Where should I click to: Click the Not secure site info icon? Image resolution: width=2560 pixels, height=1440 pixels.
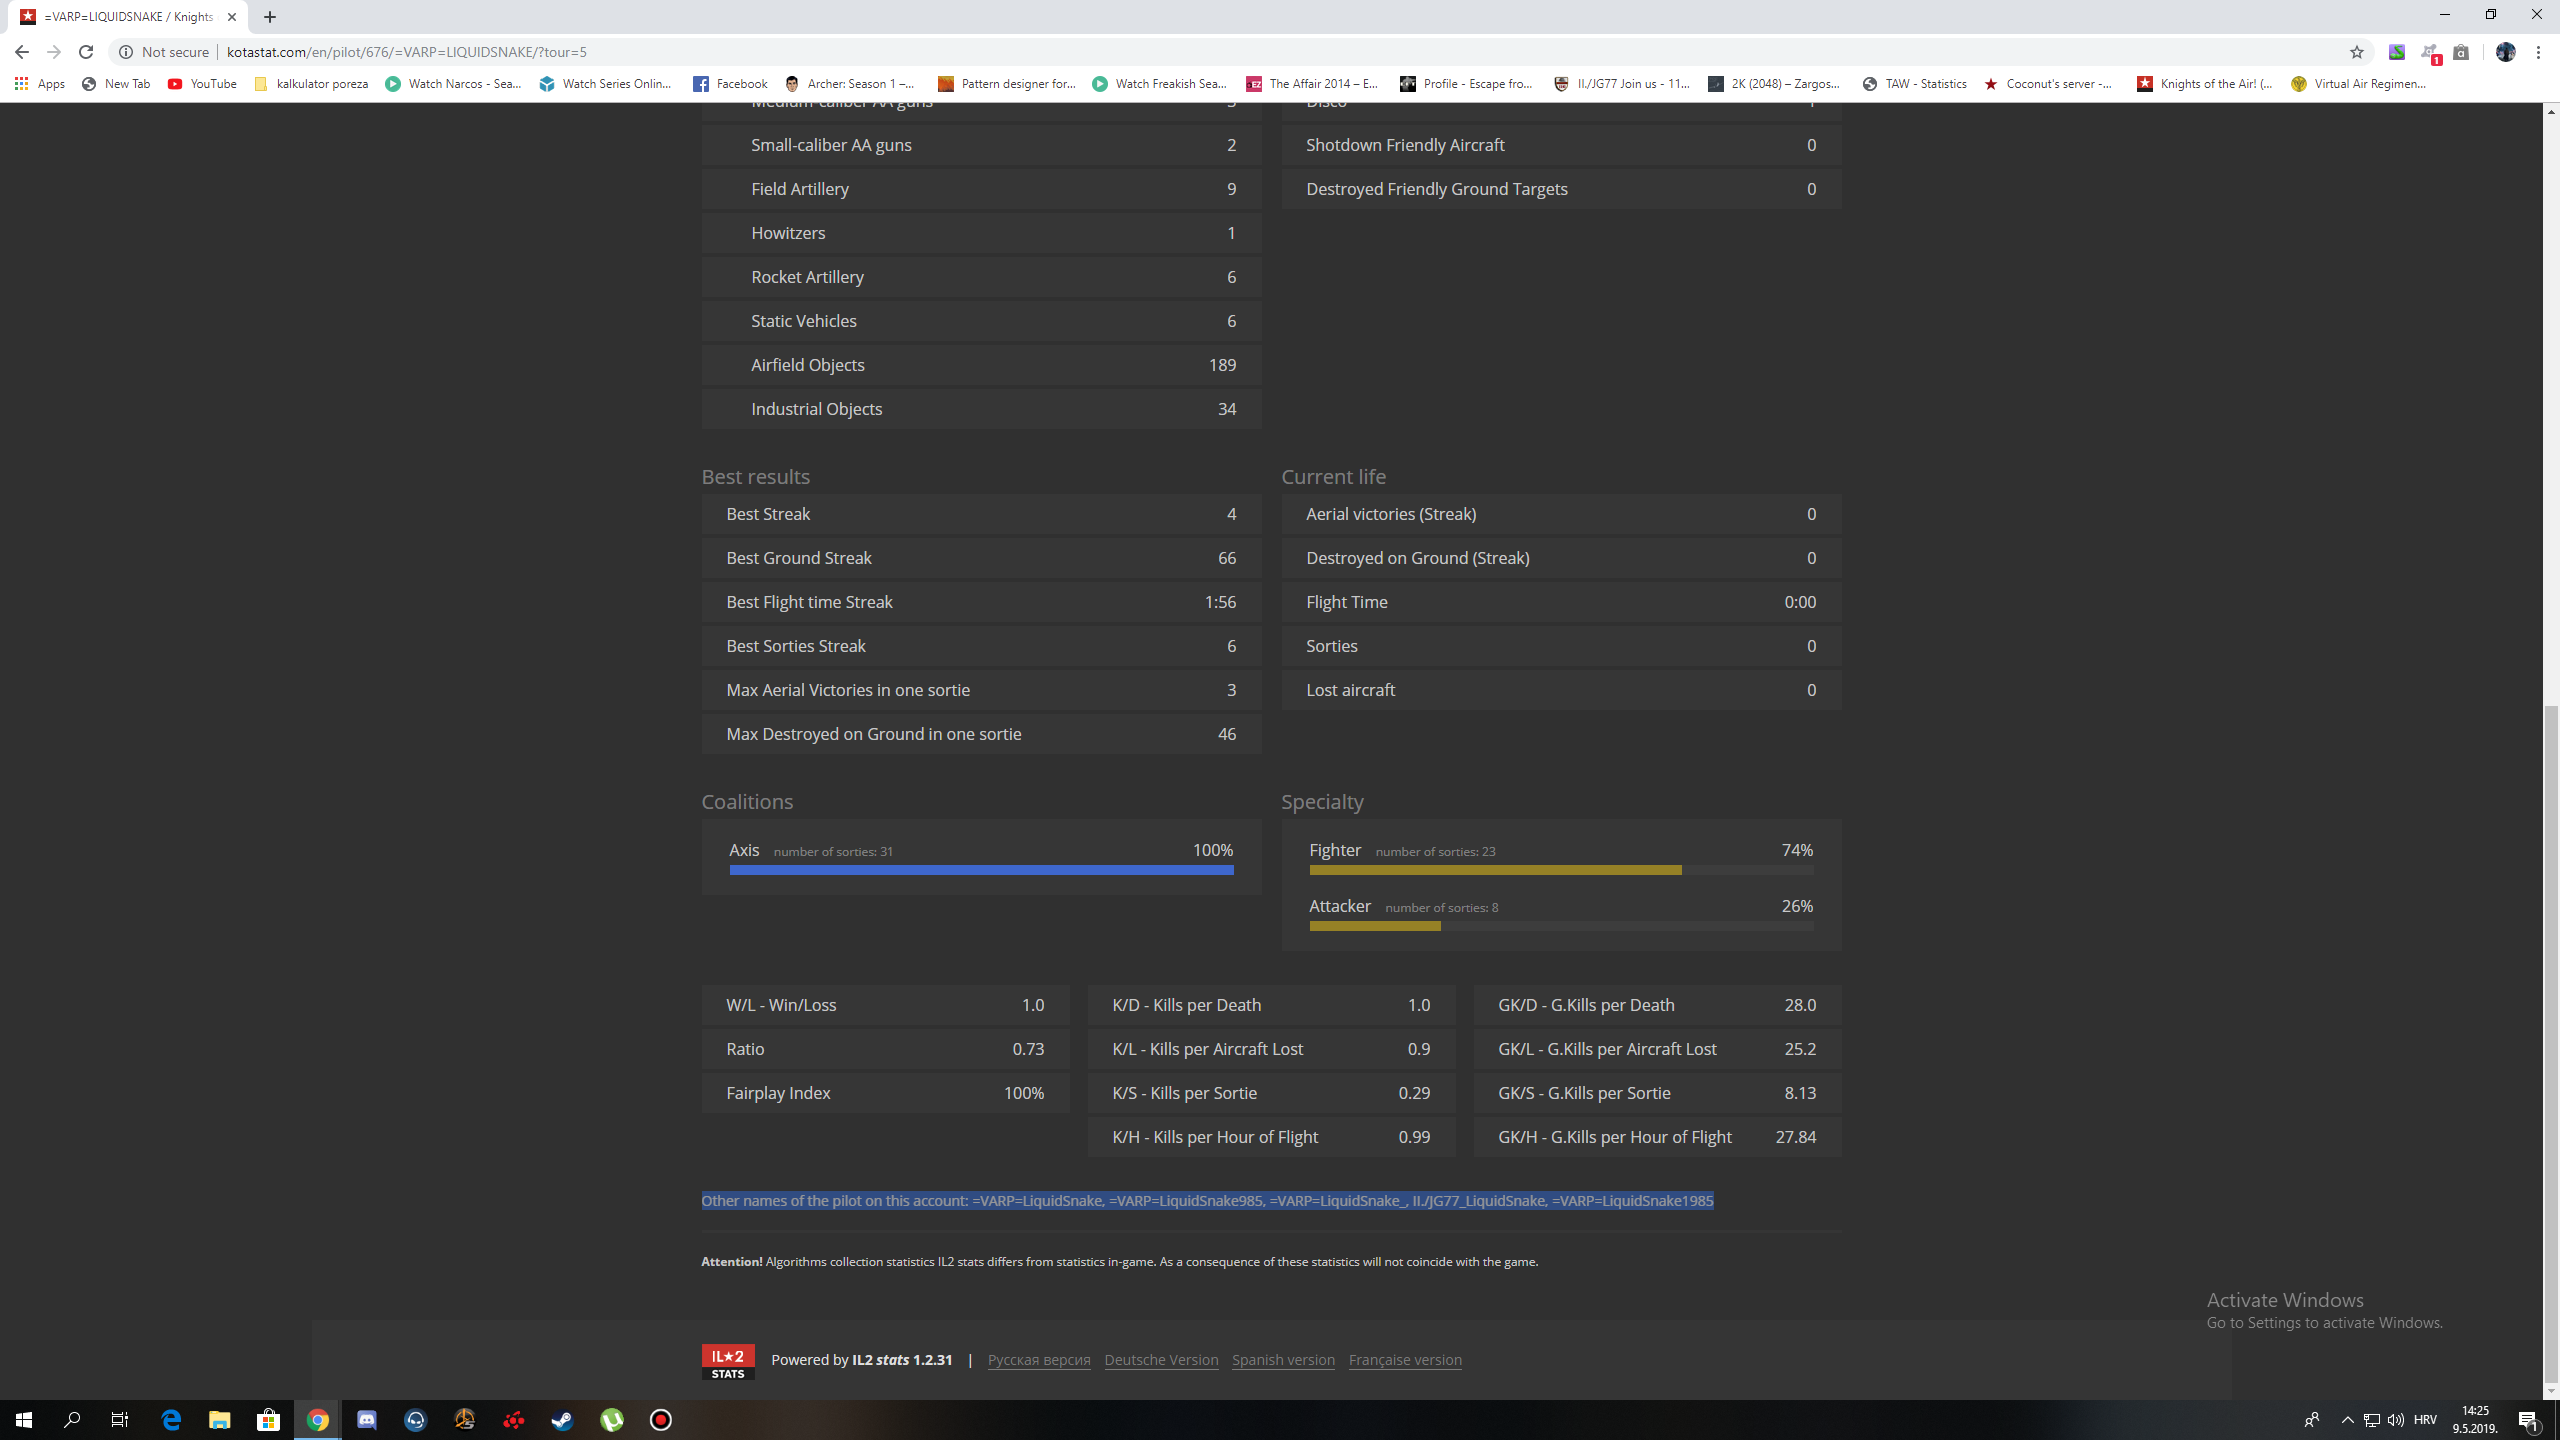click(127, 52)
